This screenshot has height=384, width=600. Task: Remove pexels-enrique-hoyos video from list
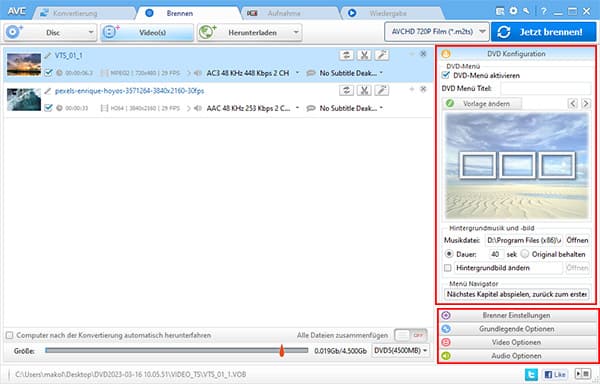tap(423, 89)
